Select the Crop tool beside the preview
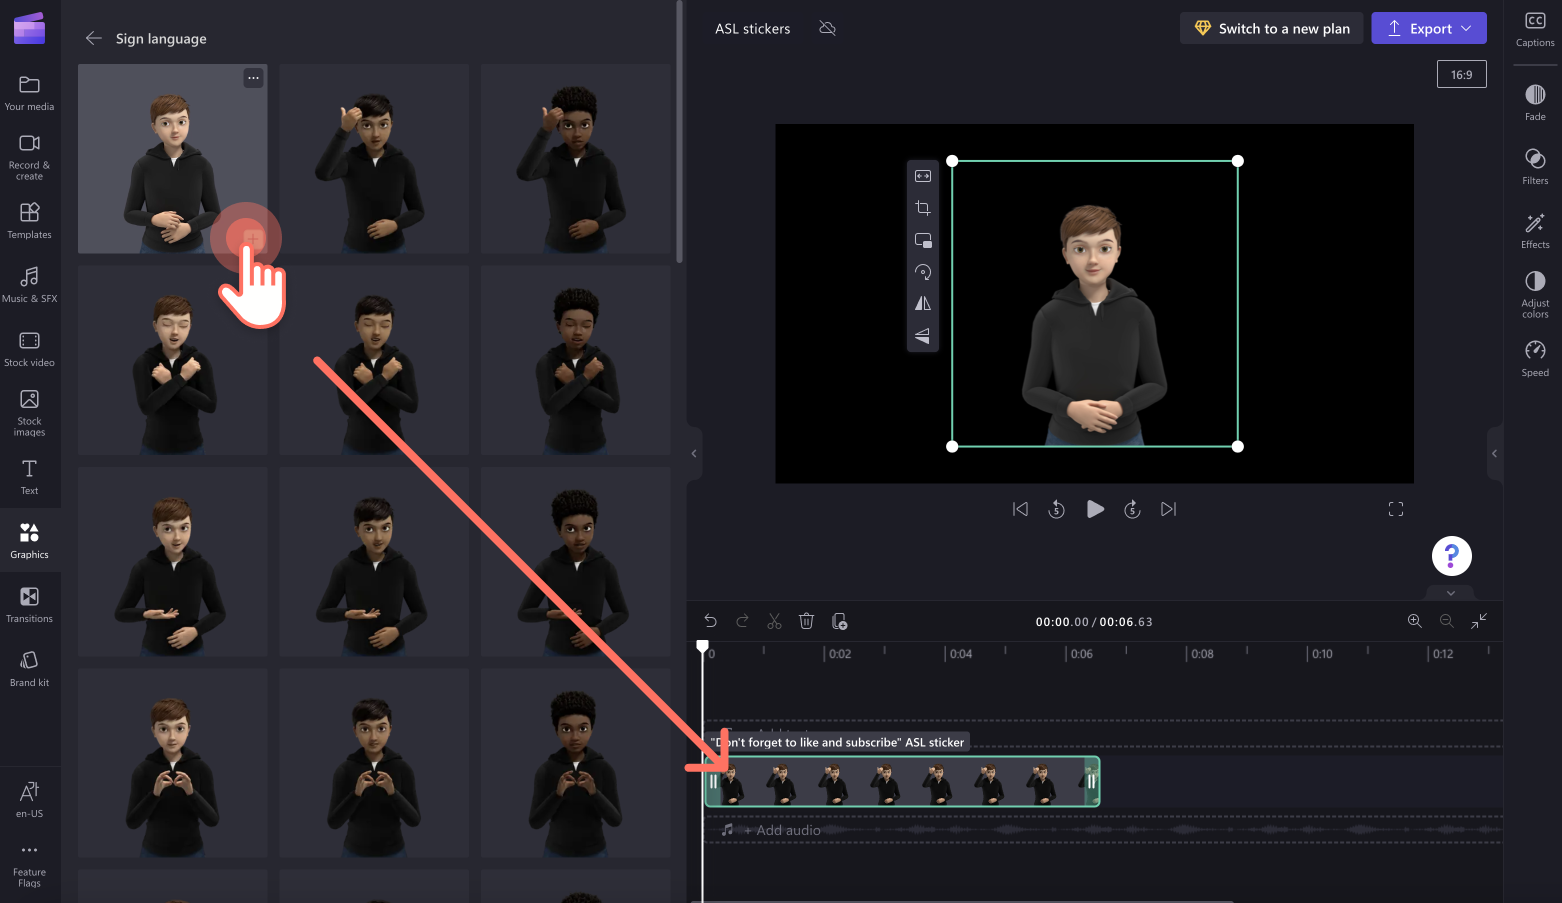Screen dimensions: 1562x903 pyautogui.click(x=922, y=208)
